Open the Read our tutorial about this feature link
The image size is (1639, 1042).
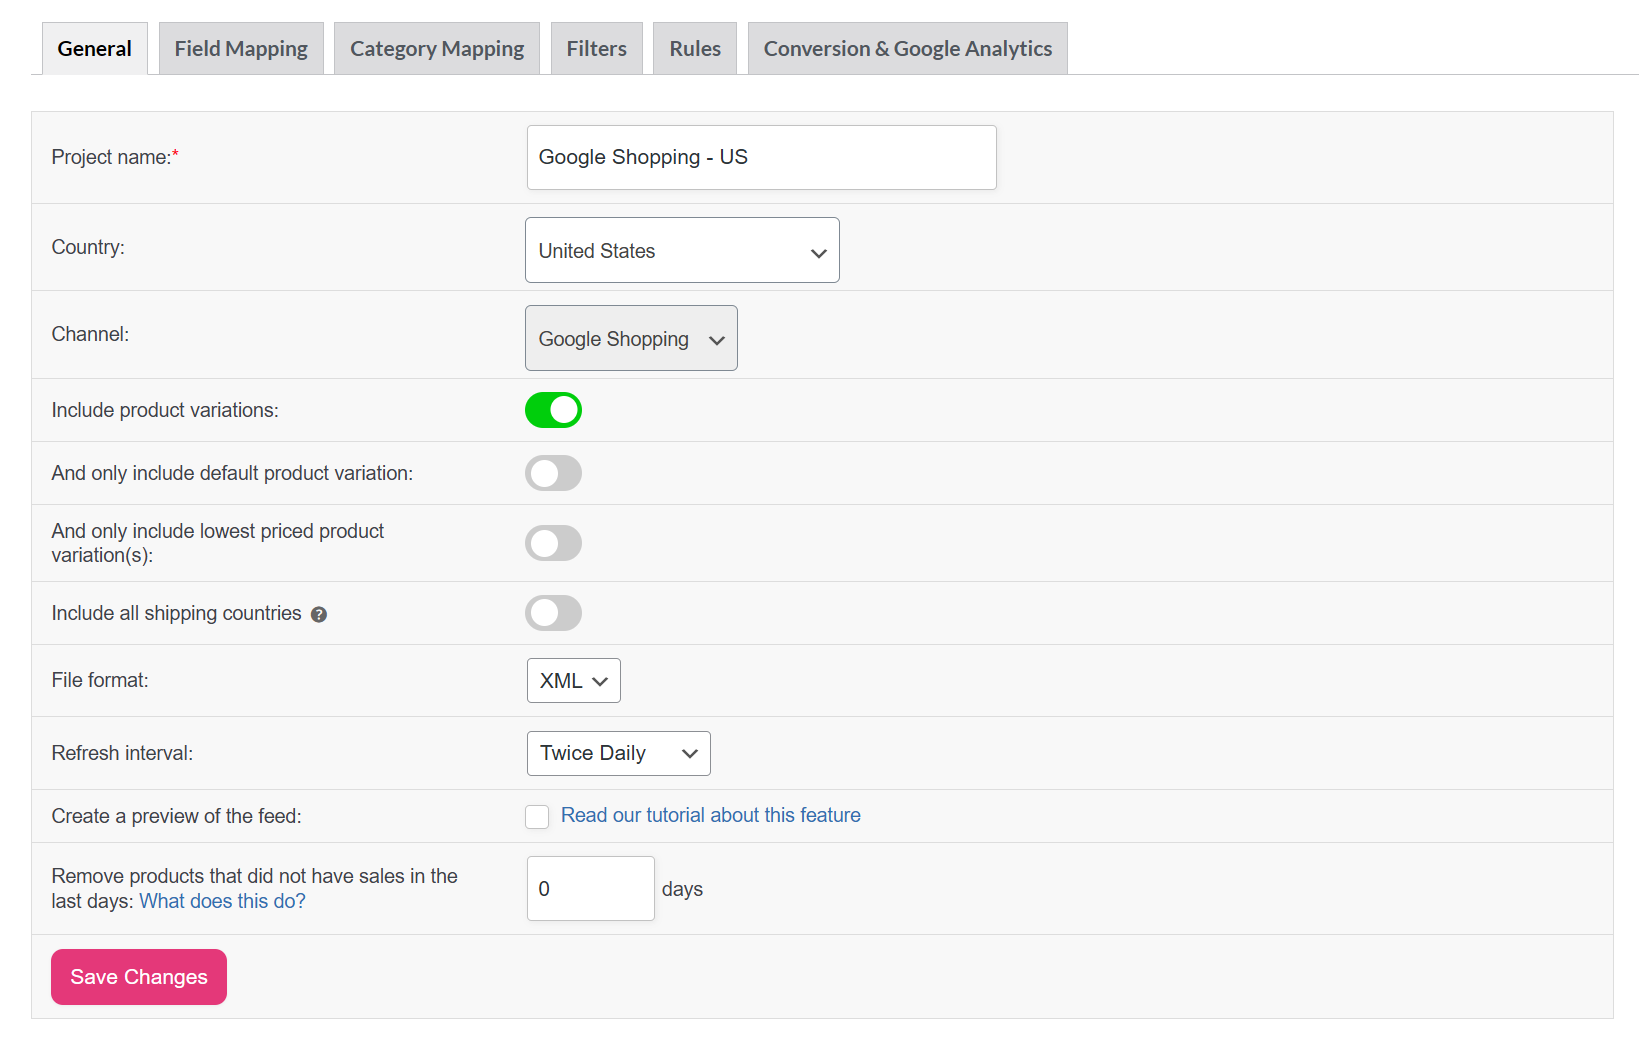click(x=710, y=815)
